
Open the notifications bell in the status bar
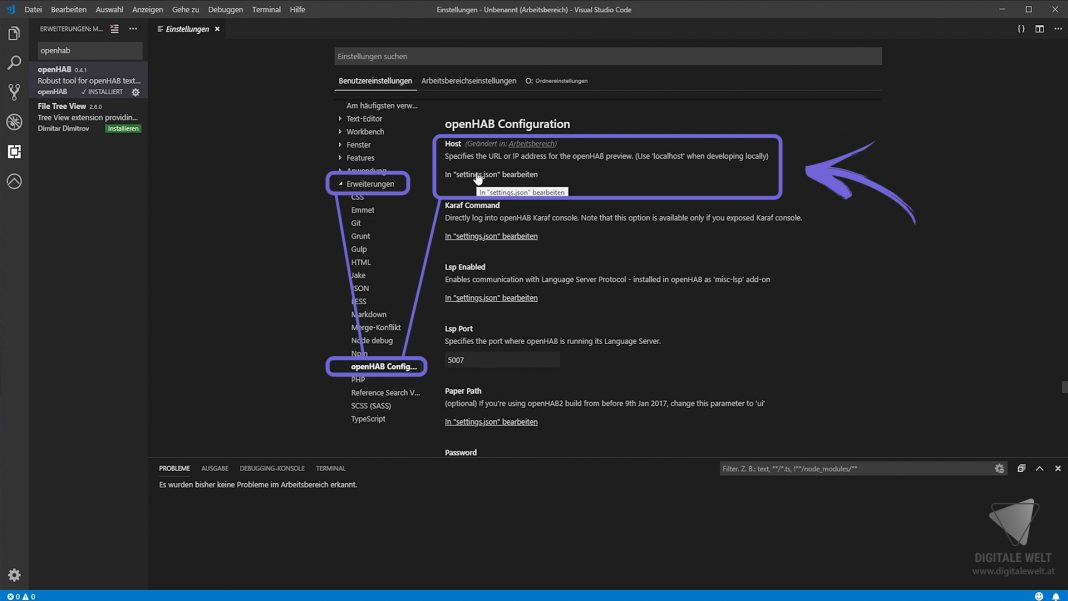[1055, 596]
